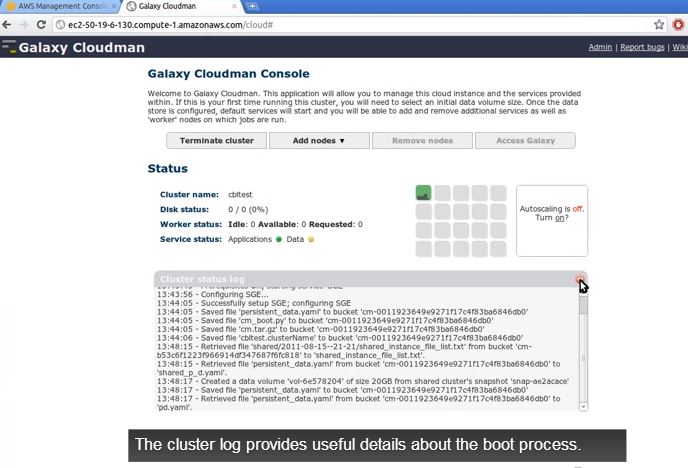
Task: Click the Galaxy Cloudman logo icon
Action: pyautogui.click(x=9, y=47)
